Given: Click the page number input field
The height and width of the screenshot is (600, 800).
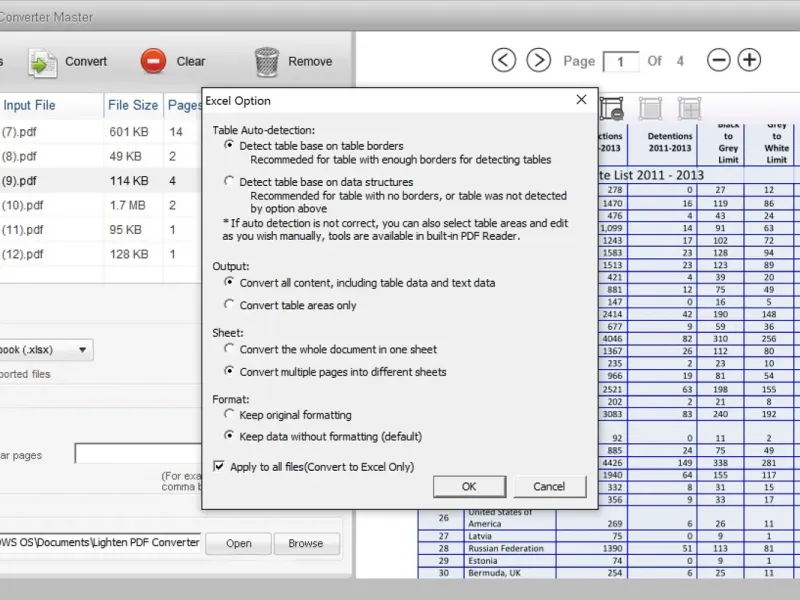Looking at the screenshot, I should pyautogui.click(x=620, y=62).
